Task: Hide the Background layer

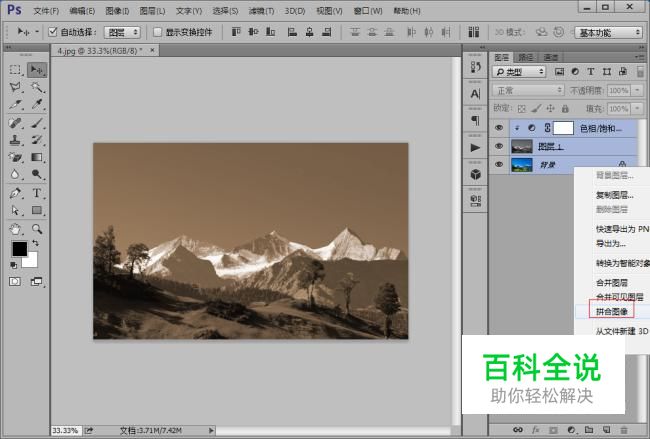Action: tap(499, 164)
